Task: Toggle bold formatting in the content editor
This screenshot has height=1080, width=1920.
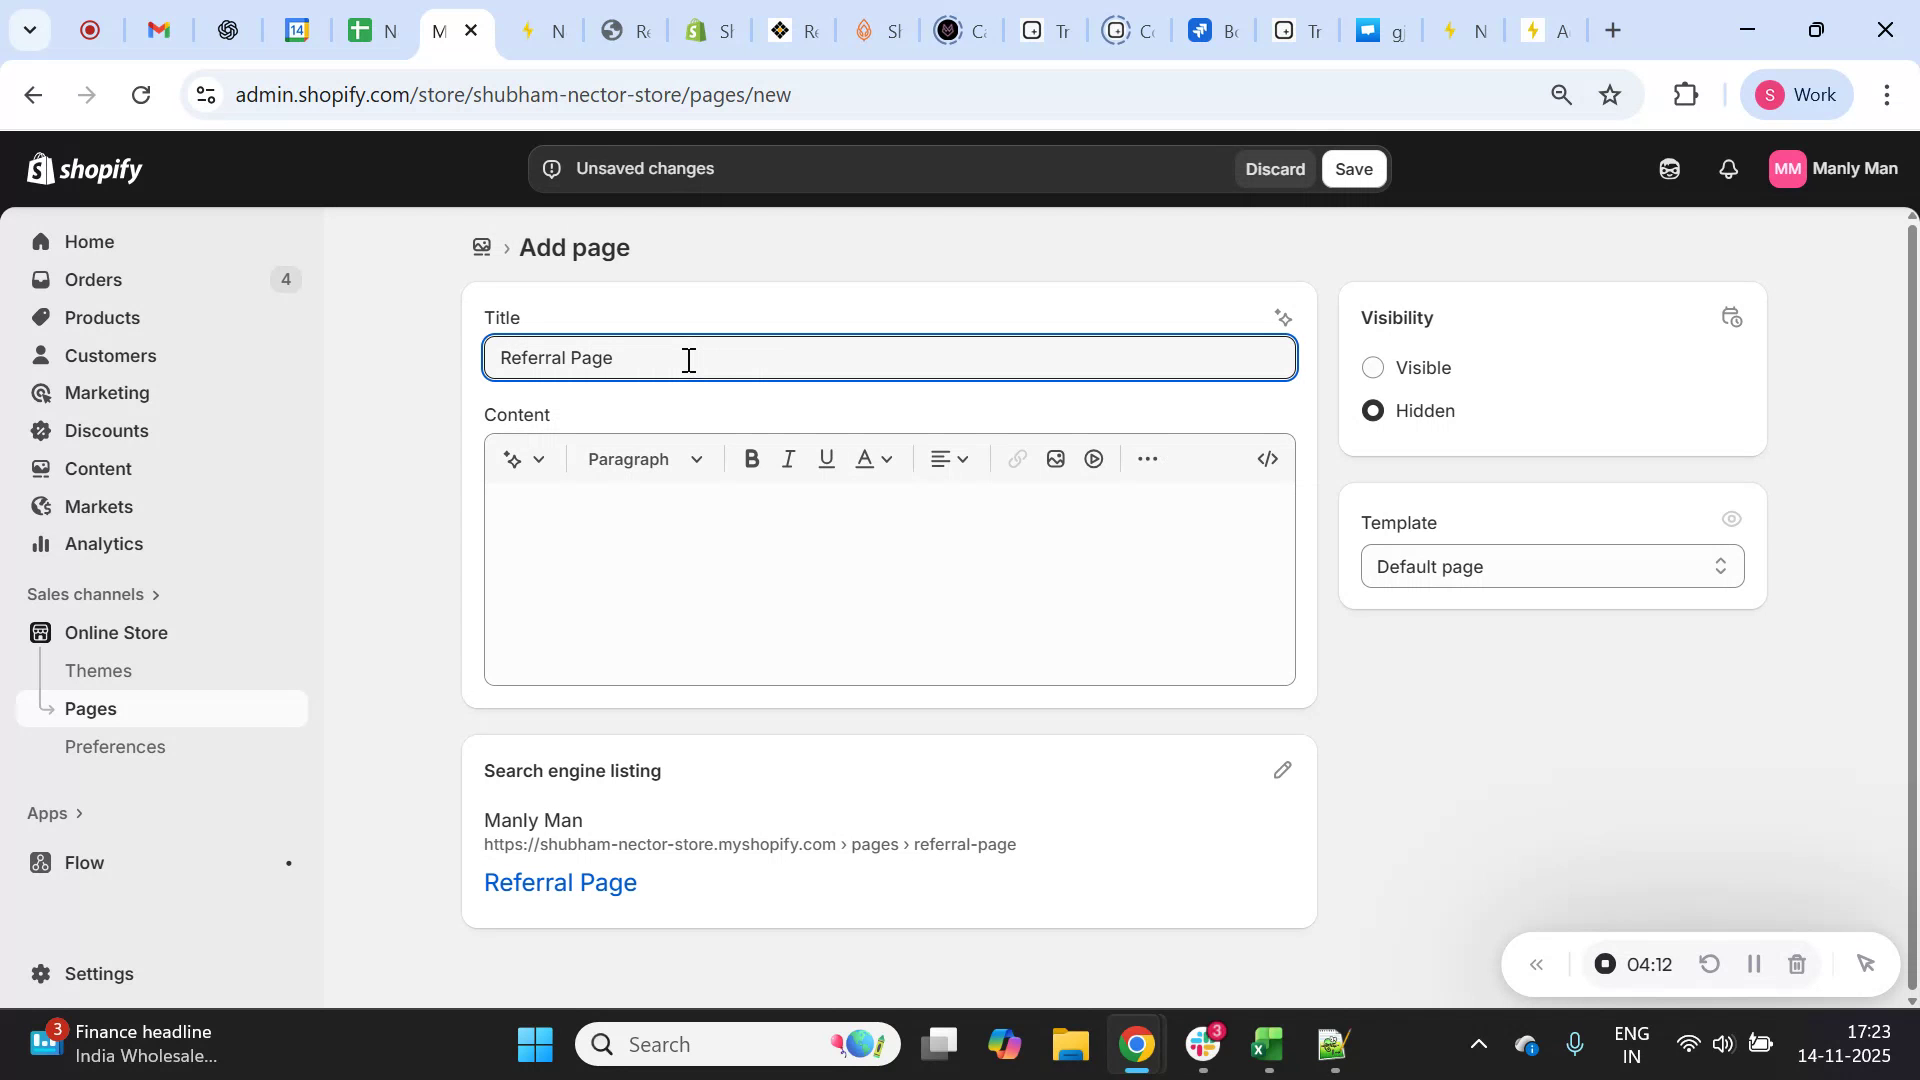Action: pyautogui.click(x=751, y=458)
